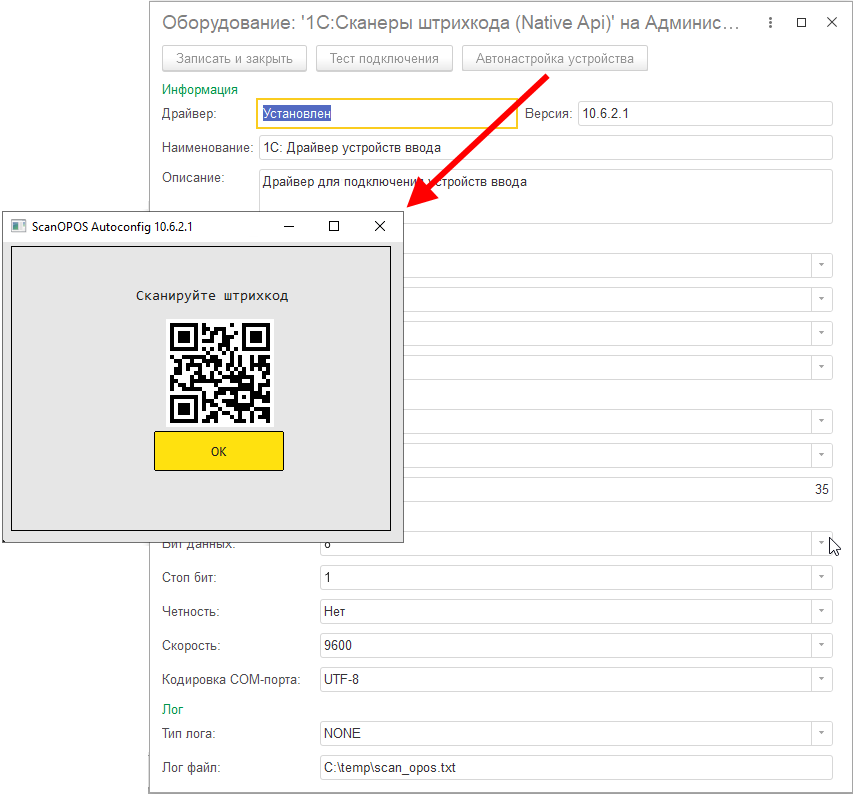Image resolution: width=853 pixels, height=794 pixels.
Task: Click the Версия field with 10.6.2.1
Action: point(705,114)
